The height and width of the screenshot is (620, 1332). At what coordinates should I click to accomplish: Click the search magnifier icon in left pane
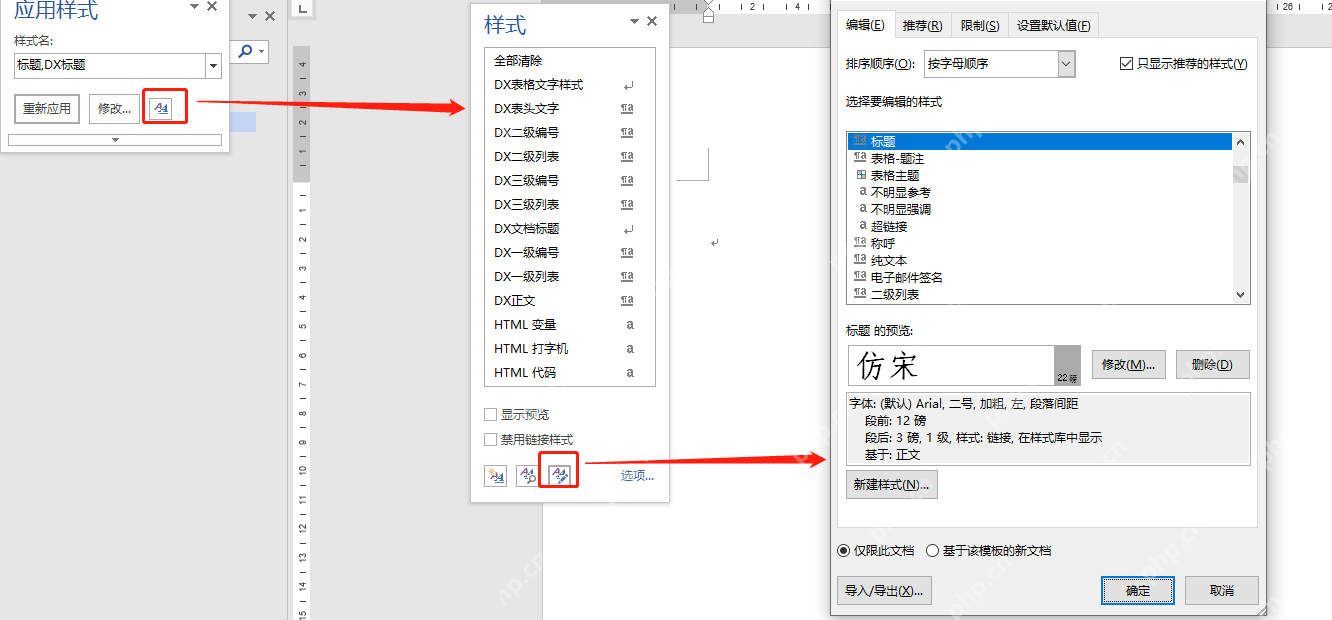pos(245,51)
